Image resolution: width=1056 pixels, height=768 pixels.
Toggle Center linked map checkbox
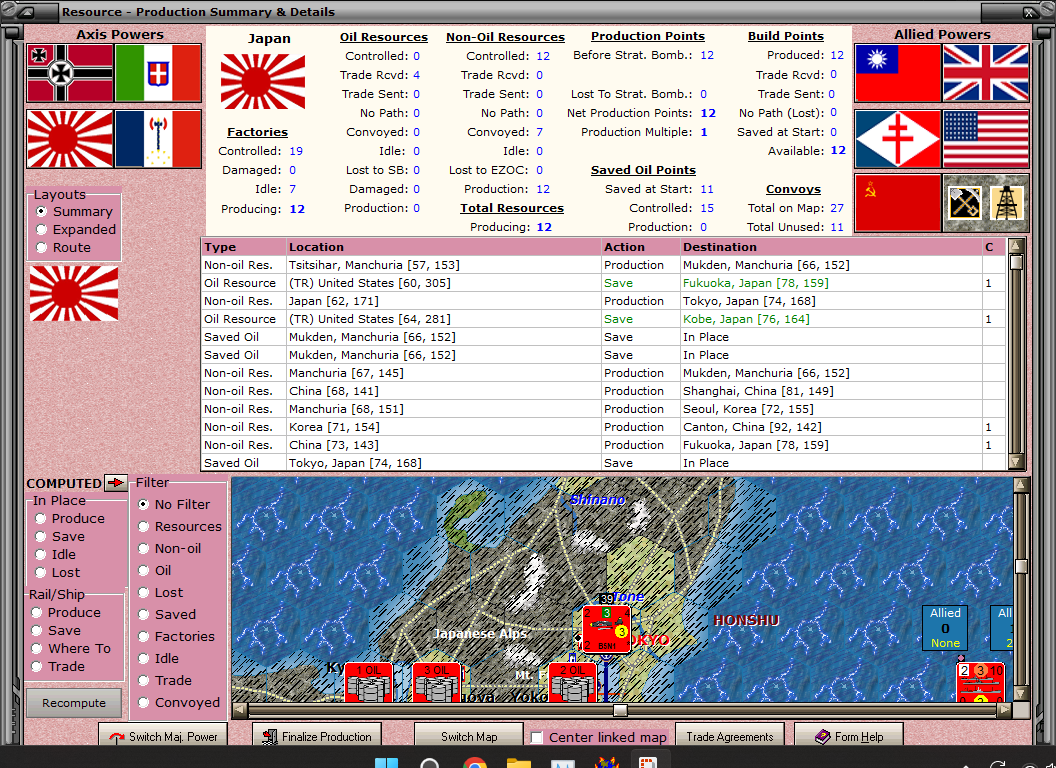537,737
